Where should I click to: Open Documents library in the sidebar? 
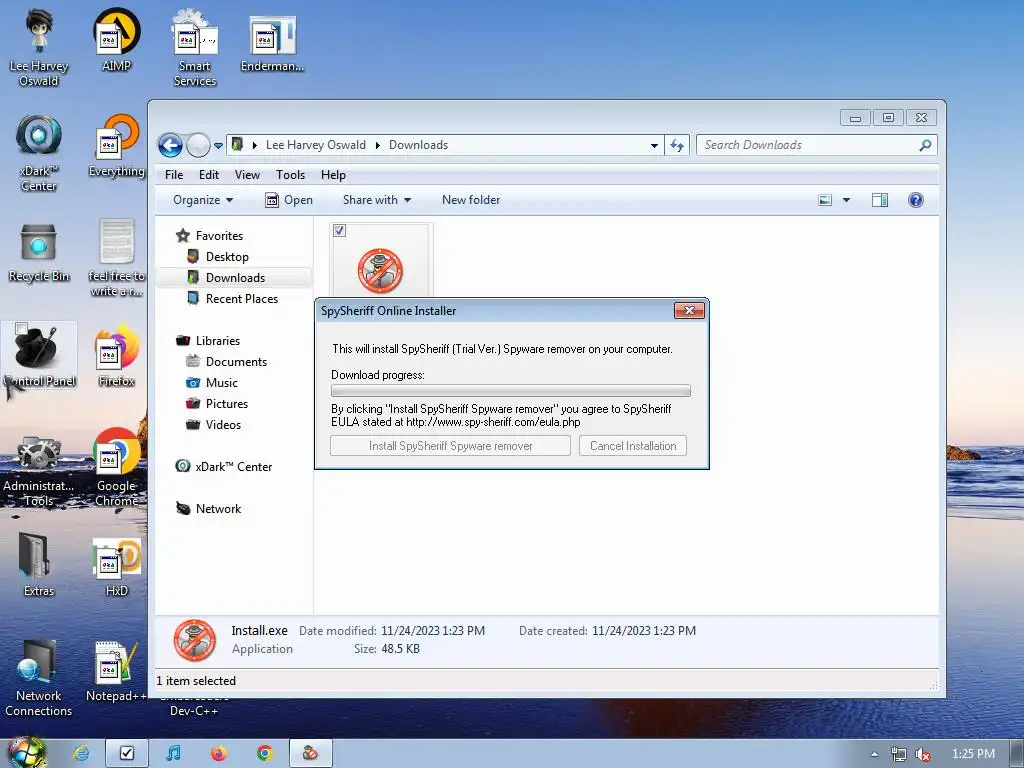[x=236, y=362]
